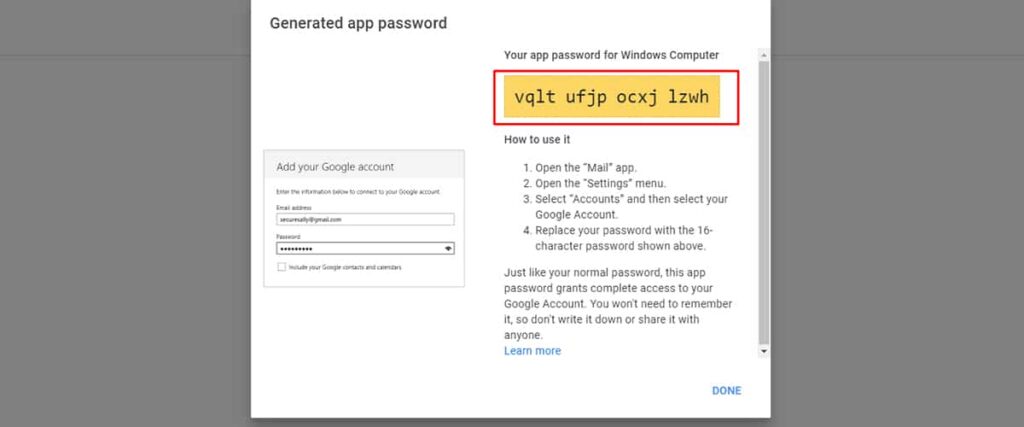Focus the Email address field

pyautogui.click(x=365, y=219)
